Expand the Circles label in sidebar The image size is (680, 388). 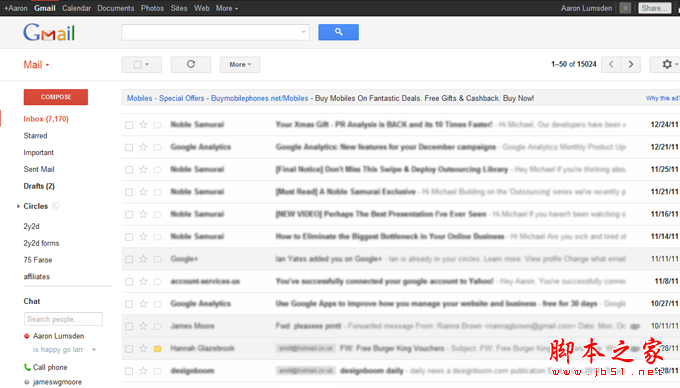(x=18, y=206)
